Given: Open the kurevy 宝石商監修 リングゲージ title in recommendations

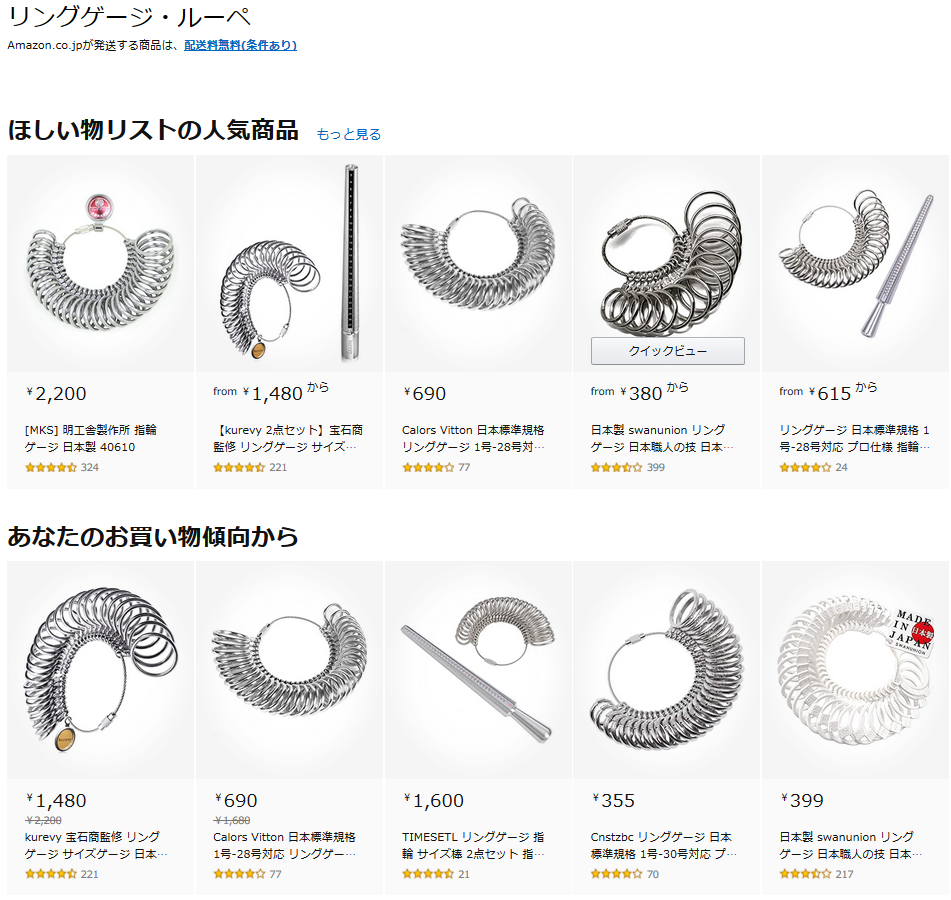Looking at the screenshot, I should (96, 845).
